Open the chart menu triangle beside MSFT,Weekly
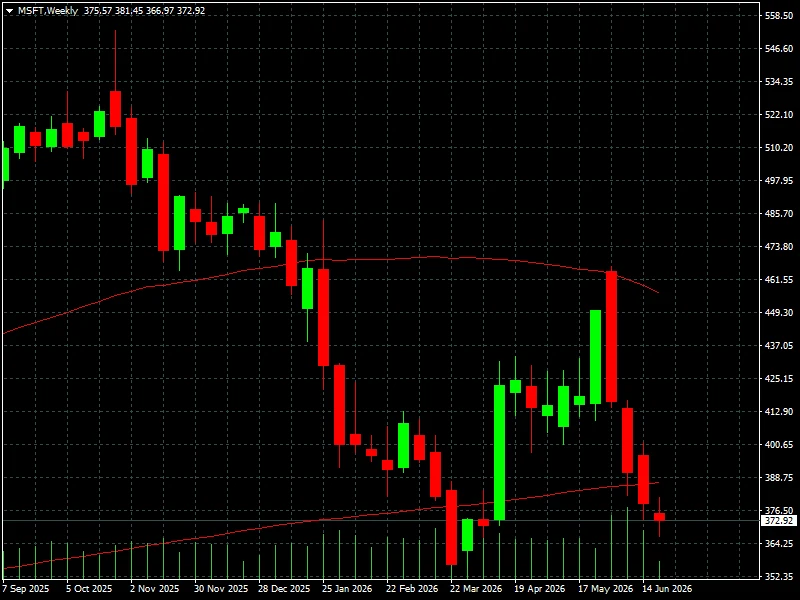 [x=9, y=11]
